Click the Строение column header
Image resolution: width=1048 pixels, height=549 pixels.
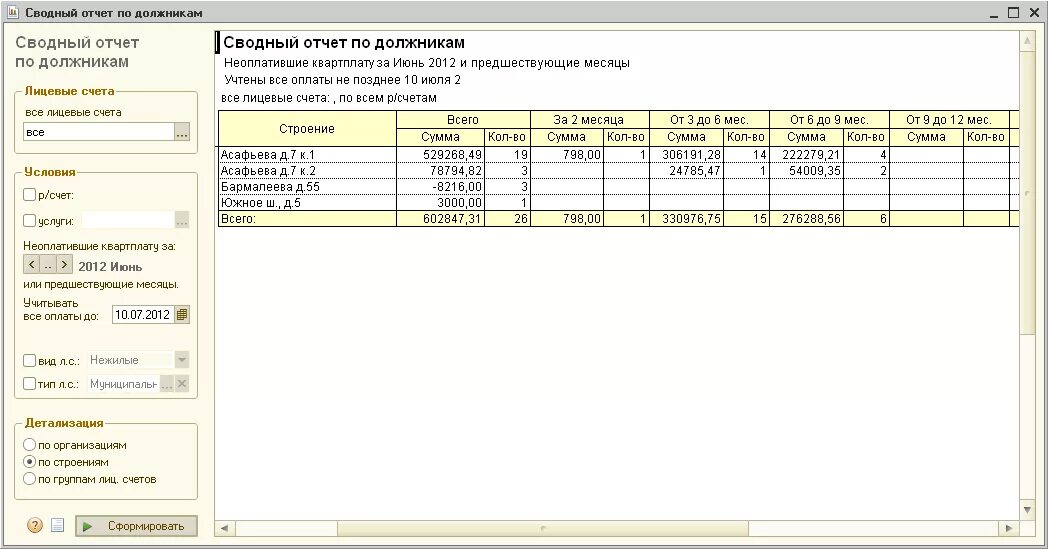click(x=307, y=128)
